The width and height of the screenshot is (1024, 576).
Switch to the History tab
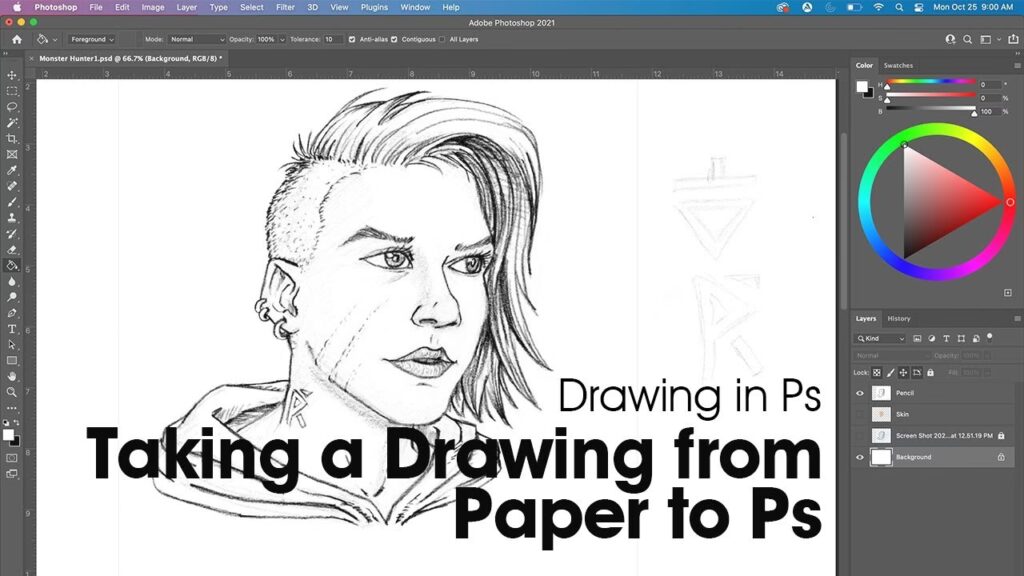[899, 319]
